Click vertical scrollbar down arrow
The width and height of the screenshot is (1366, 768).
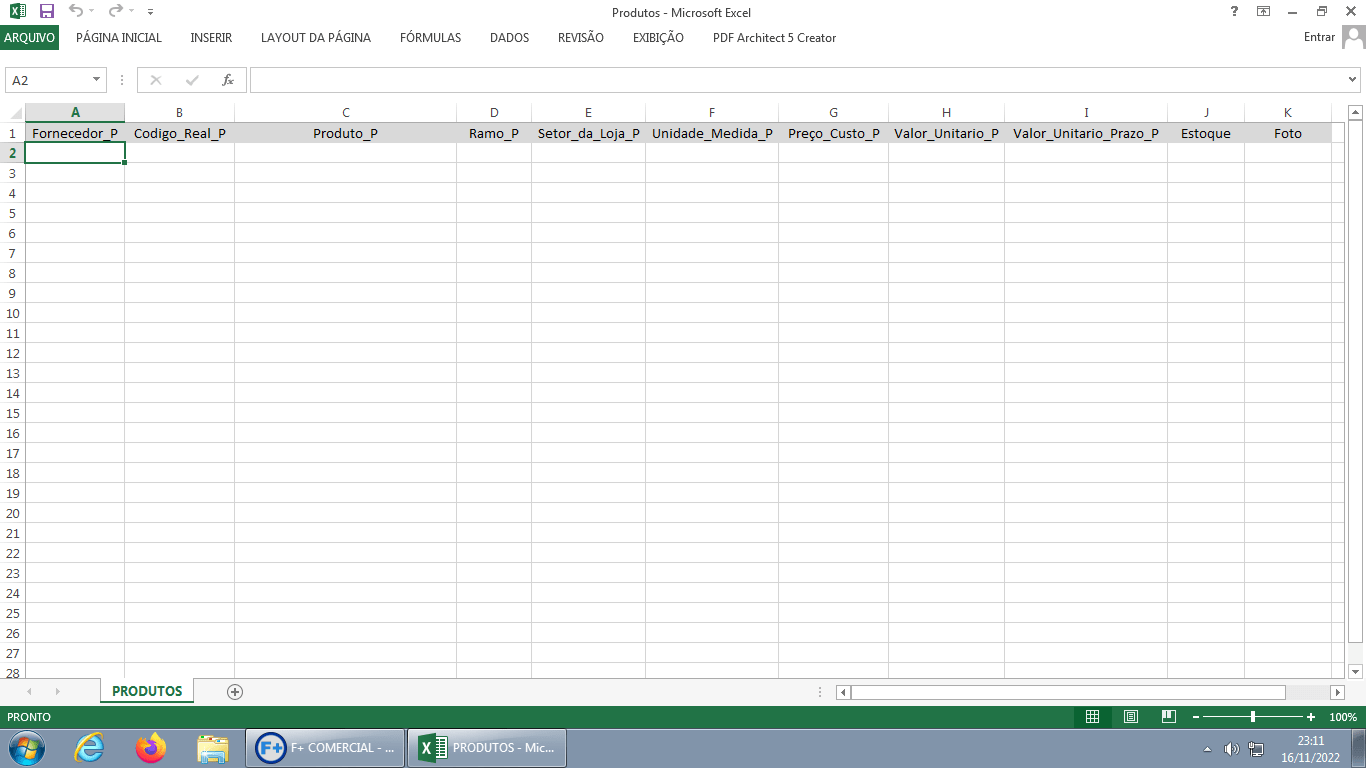point(1355,671)
